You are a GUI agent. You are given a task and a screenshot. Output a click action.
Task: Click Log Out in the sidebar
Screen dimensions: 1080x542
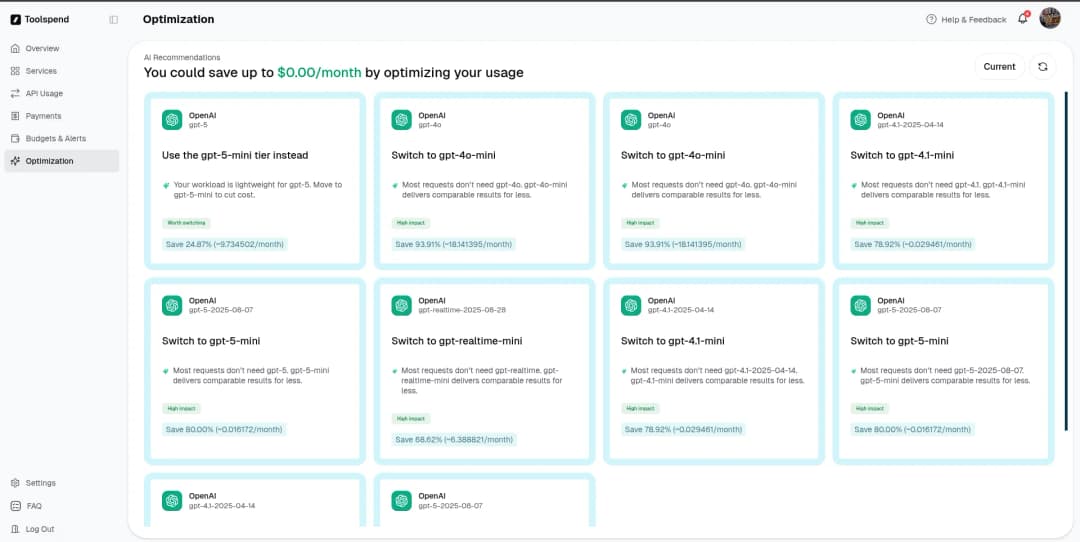click(40, 529)
